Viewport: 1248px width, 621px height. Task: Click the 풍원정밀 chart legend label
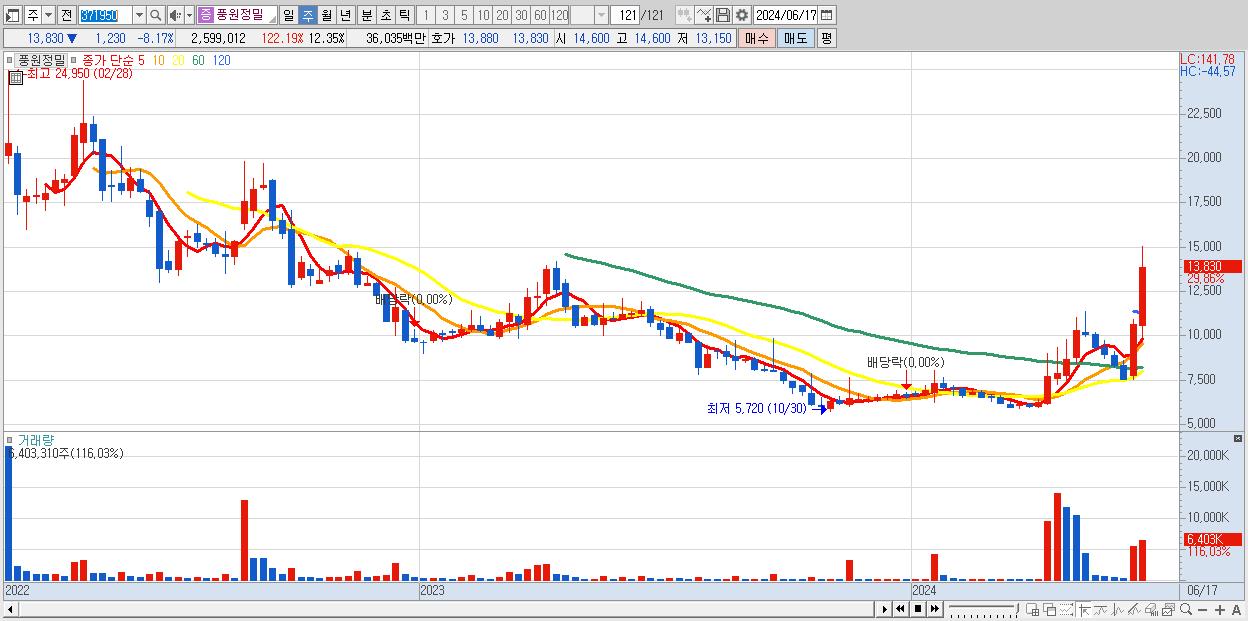(42, 60)
